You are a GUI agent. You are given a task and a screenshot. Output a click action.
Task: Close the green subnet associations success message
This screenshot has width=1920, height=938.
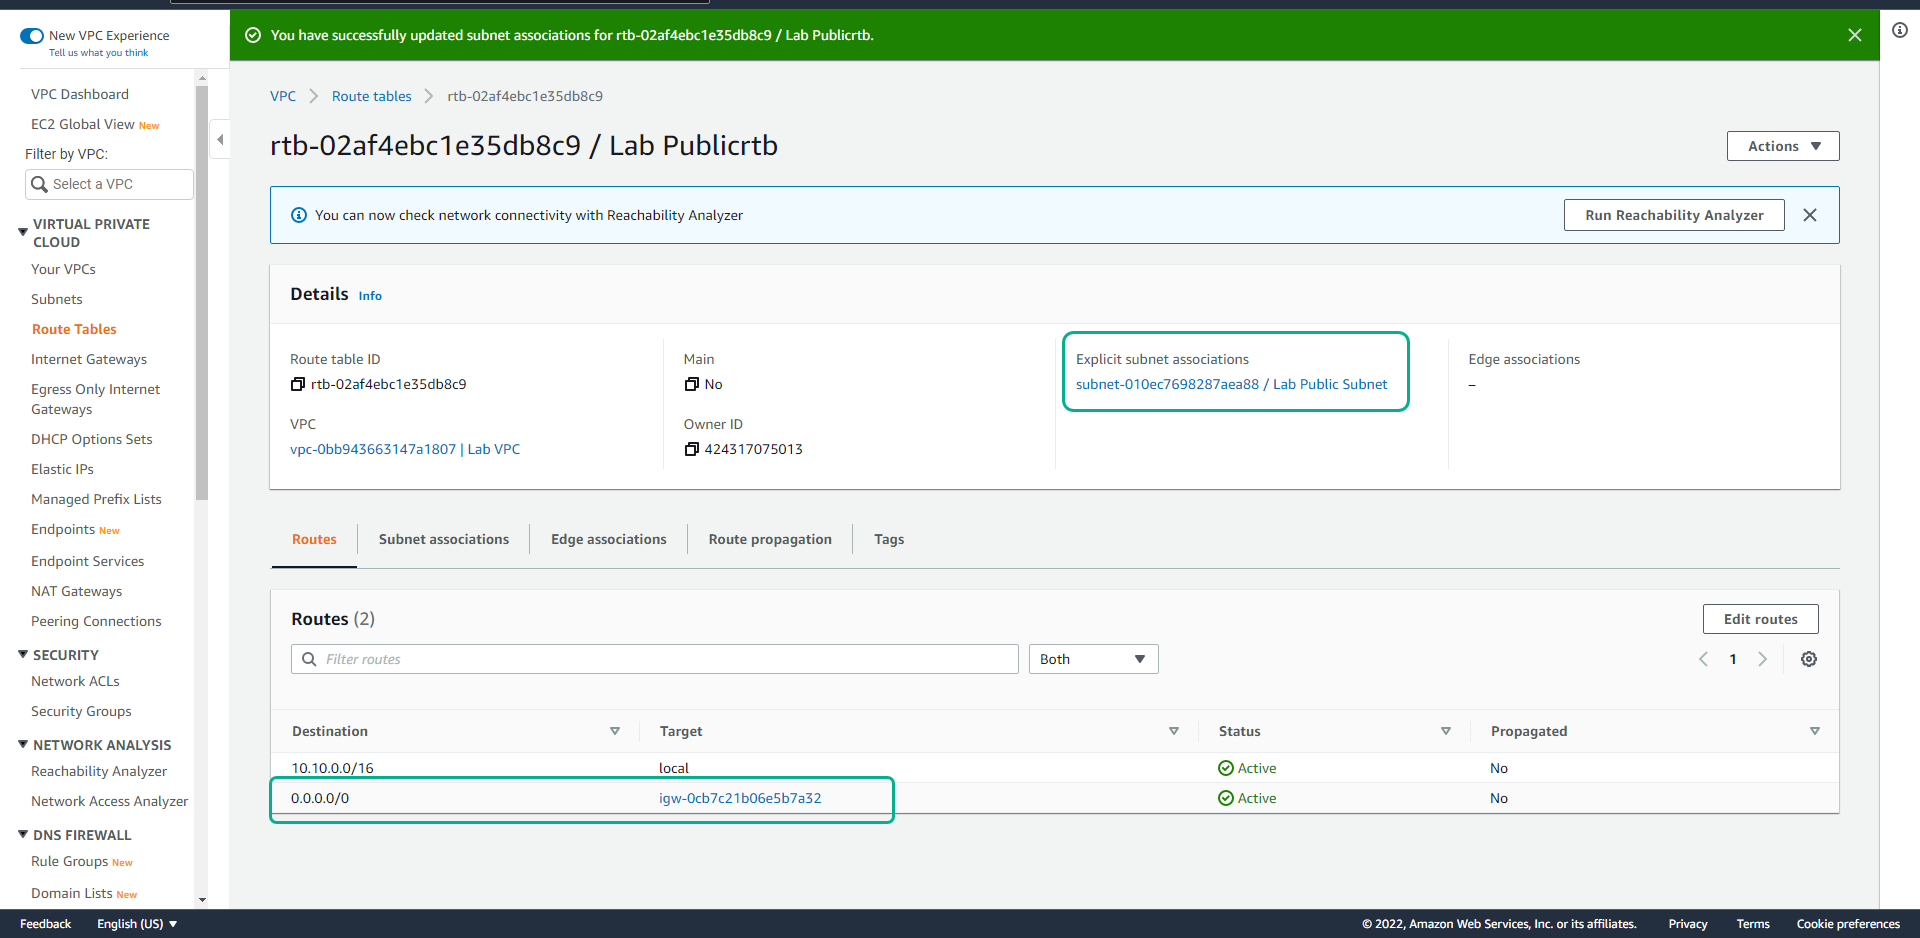click(x=1855, y=35)
